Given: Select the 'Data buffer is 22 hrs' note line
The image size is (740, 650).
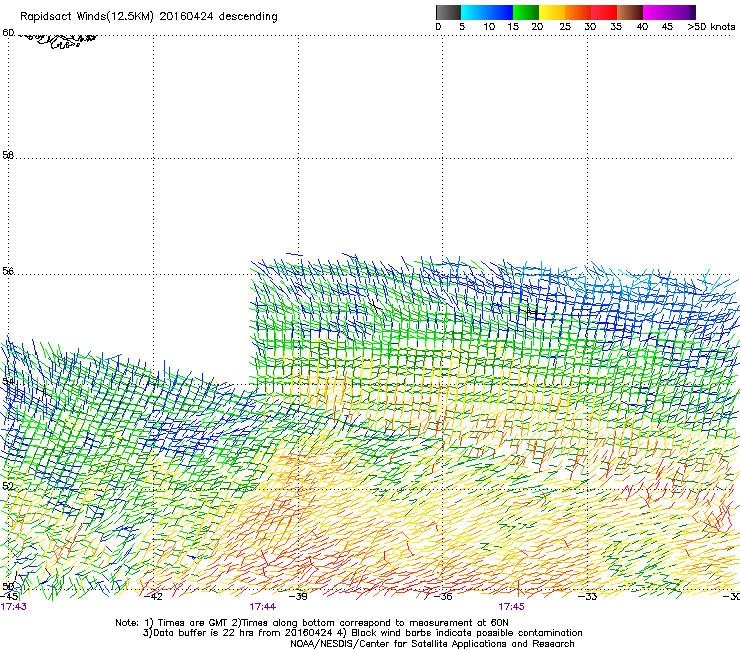Looking at the screenshot, I should click(362, 633).
